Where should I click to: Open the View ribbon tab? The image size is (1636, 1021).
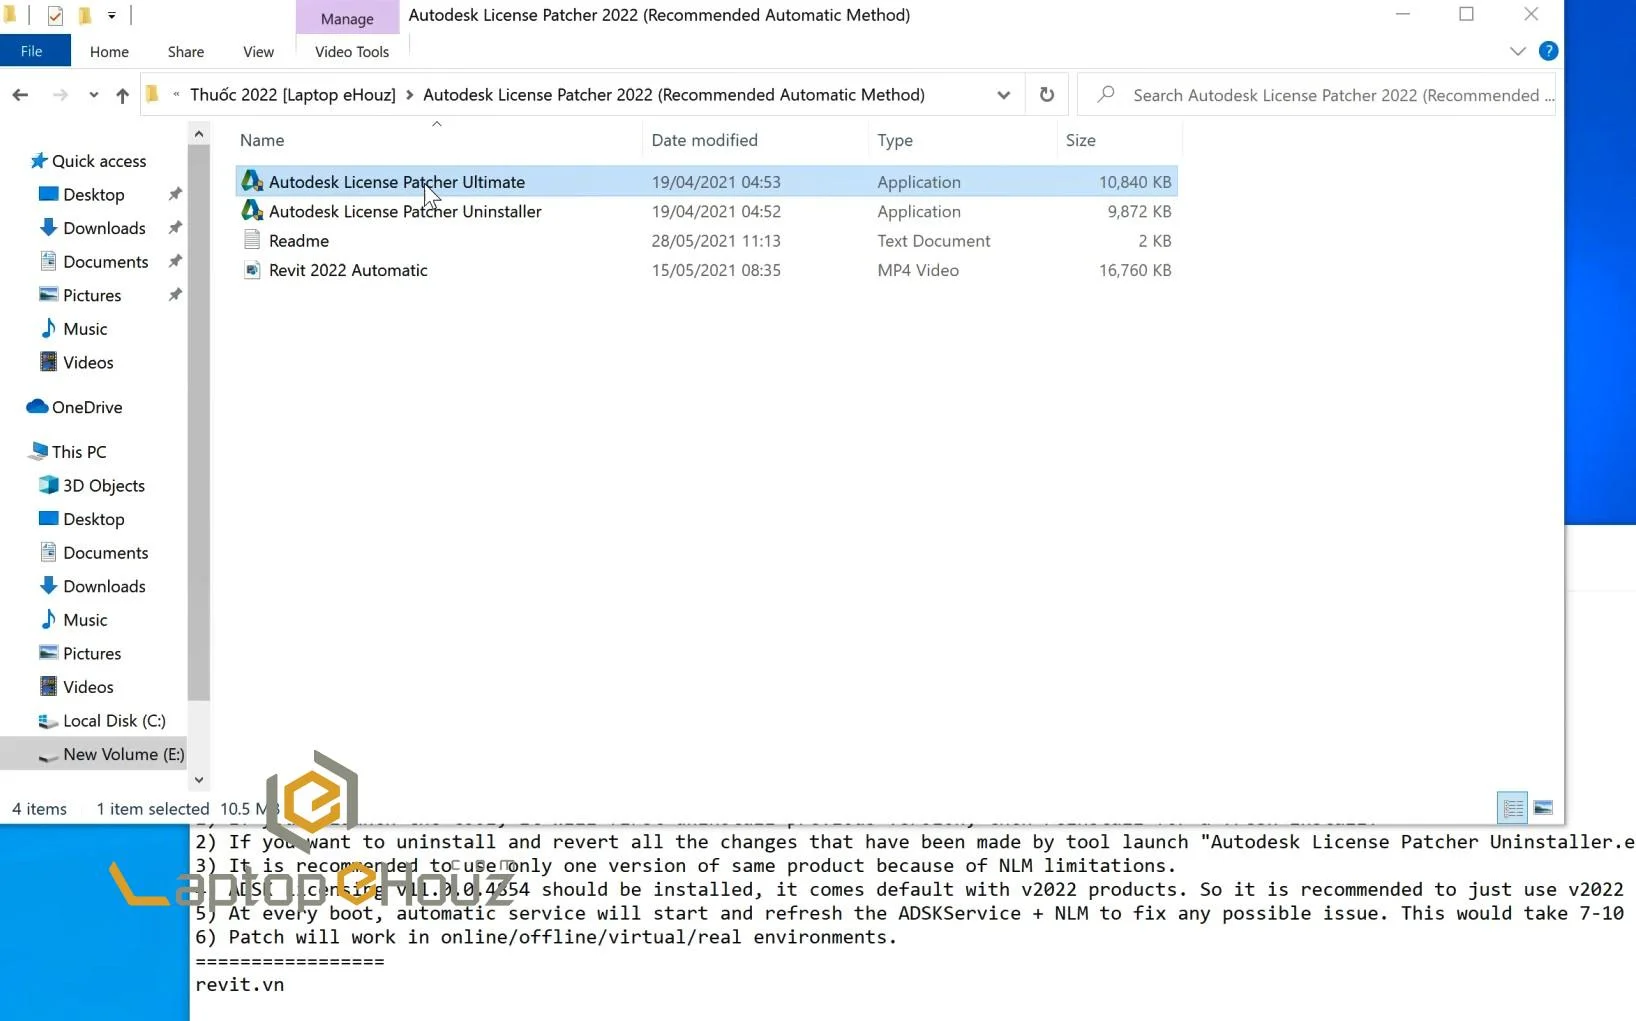[258, 52]
